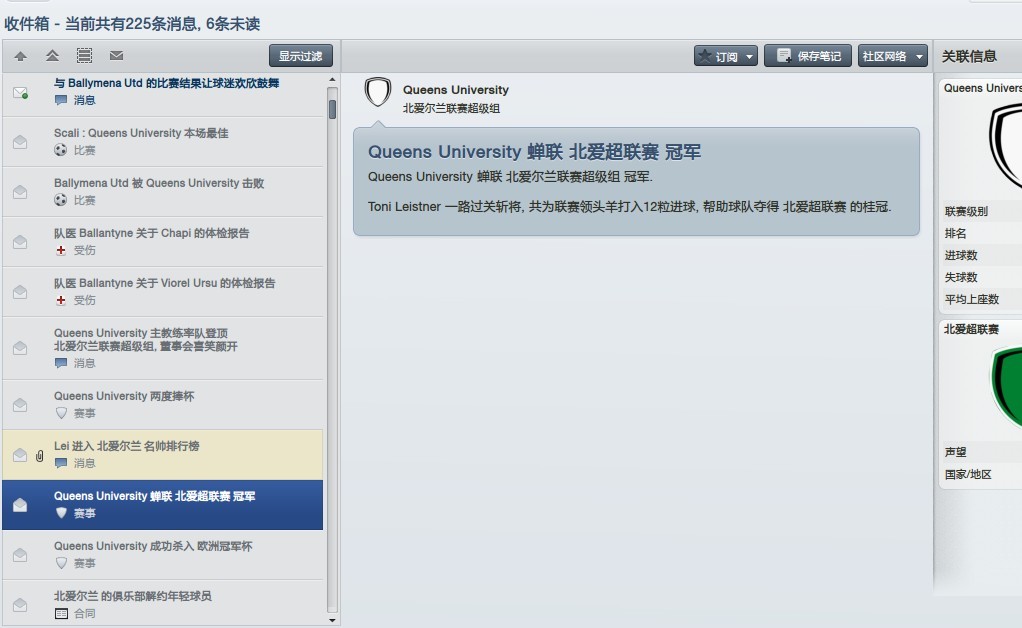Click red cross injury icon under Viorel Ursu report

click(x=61, y=300)
